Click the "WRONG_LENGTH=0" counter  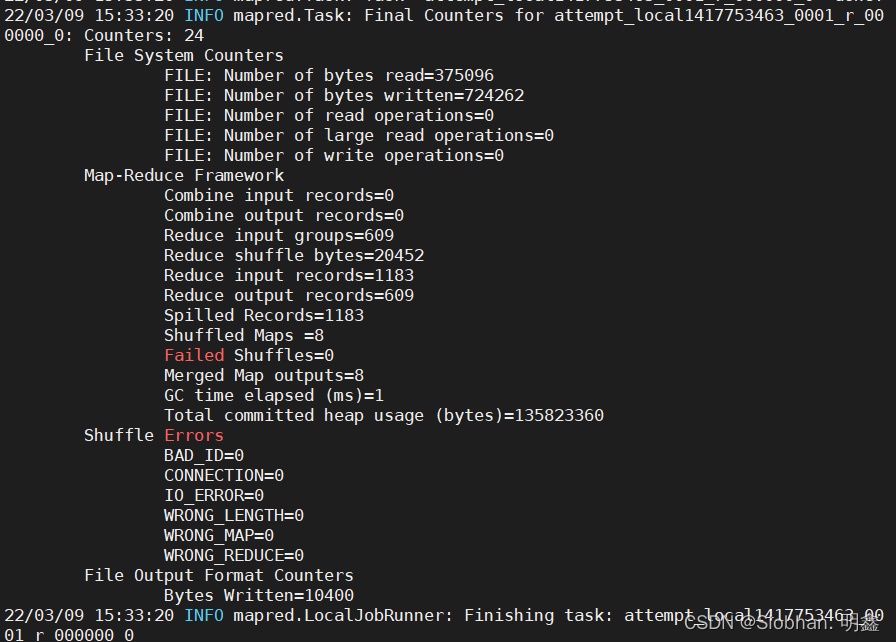click(x=233, y=515)
